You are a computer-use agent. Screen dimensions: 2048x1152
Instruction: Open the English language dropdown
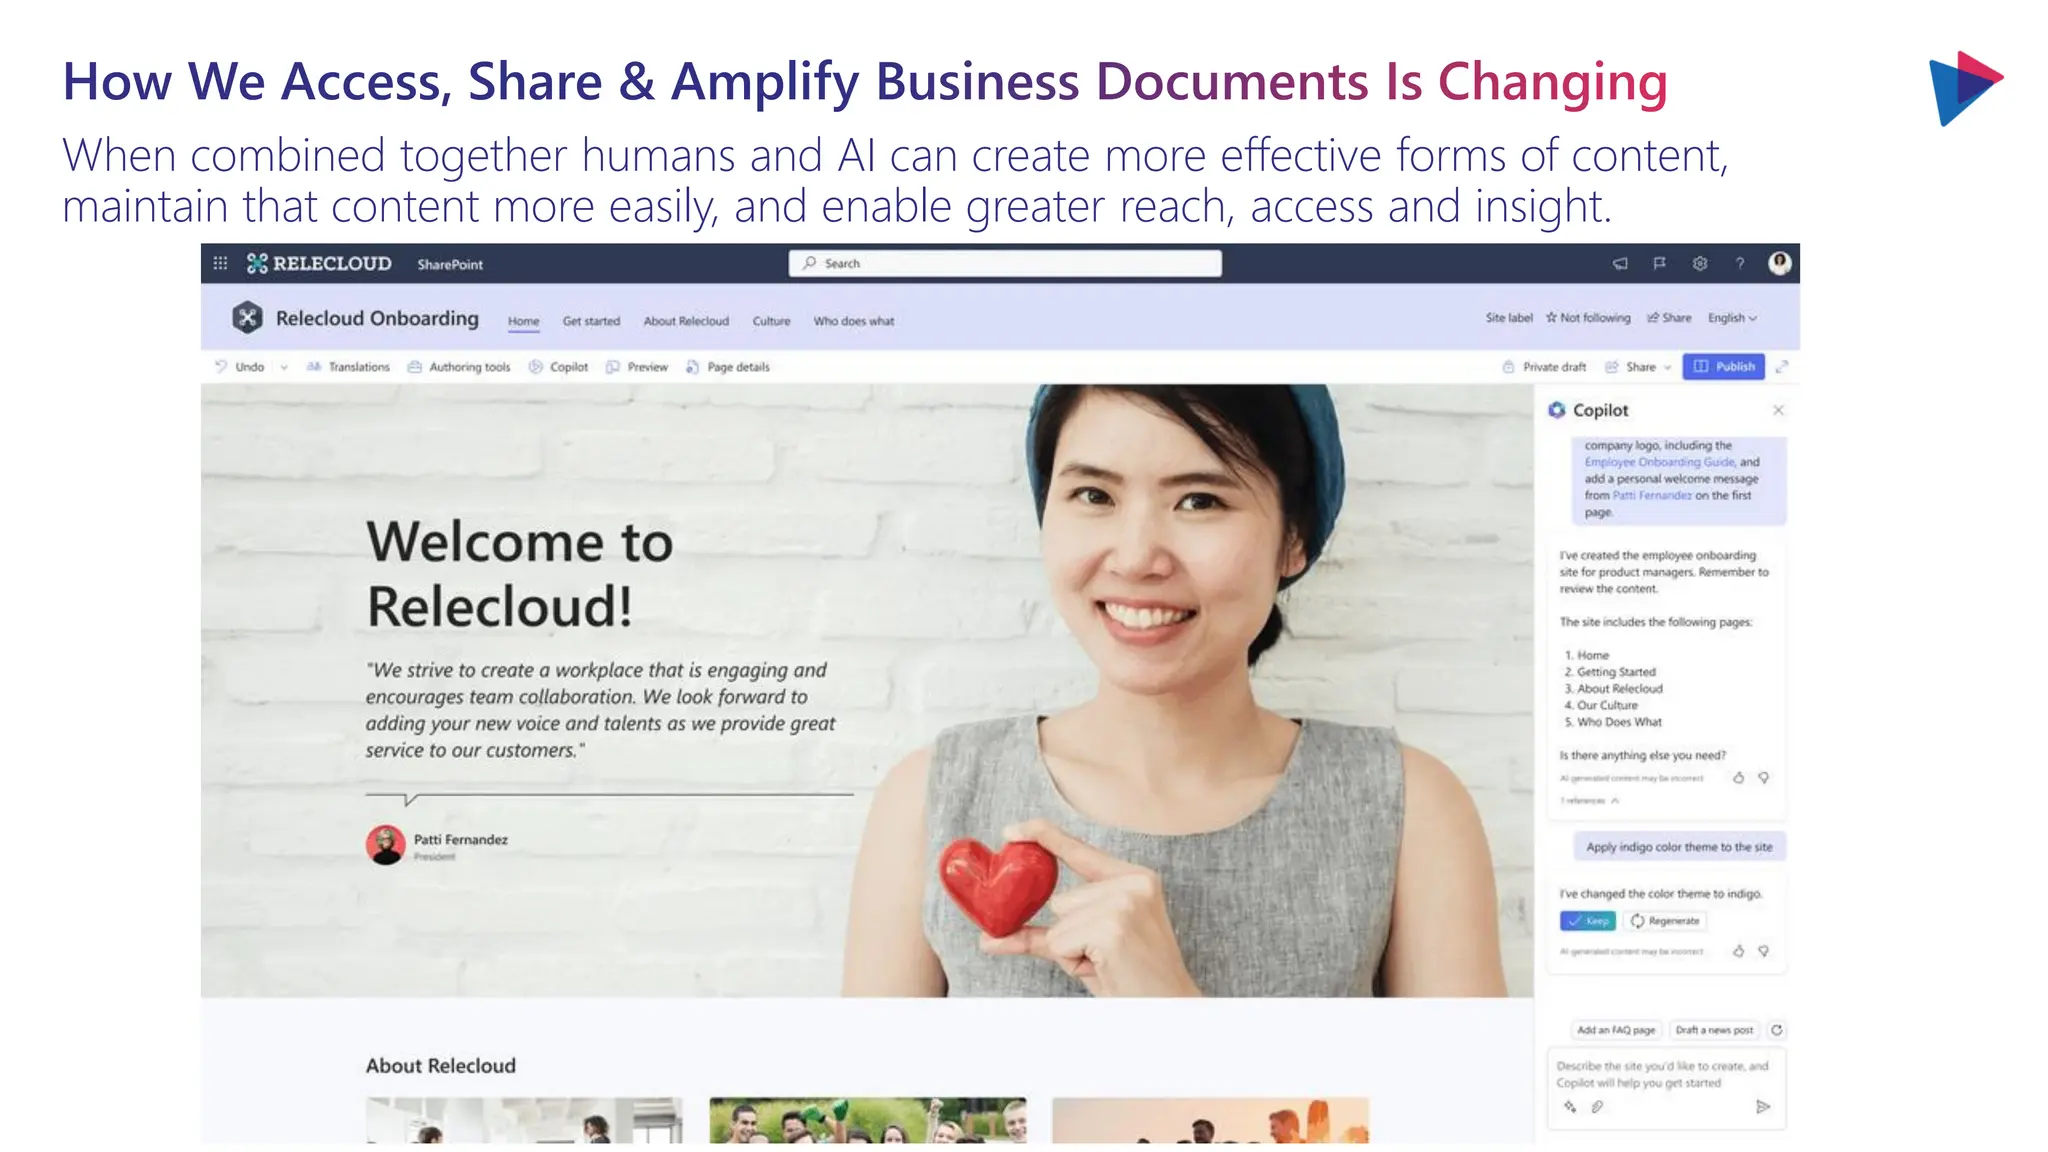point(1732,317)
